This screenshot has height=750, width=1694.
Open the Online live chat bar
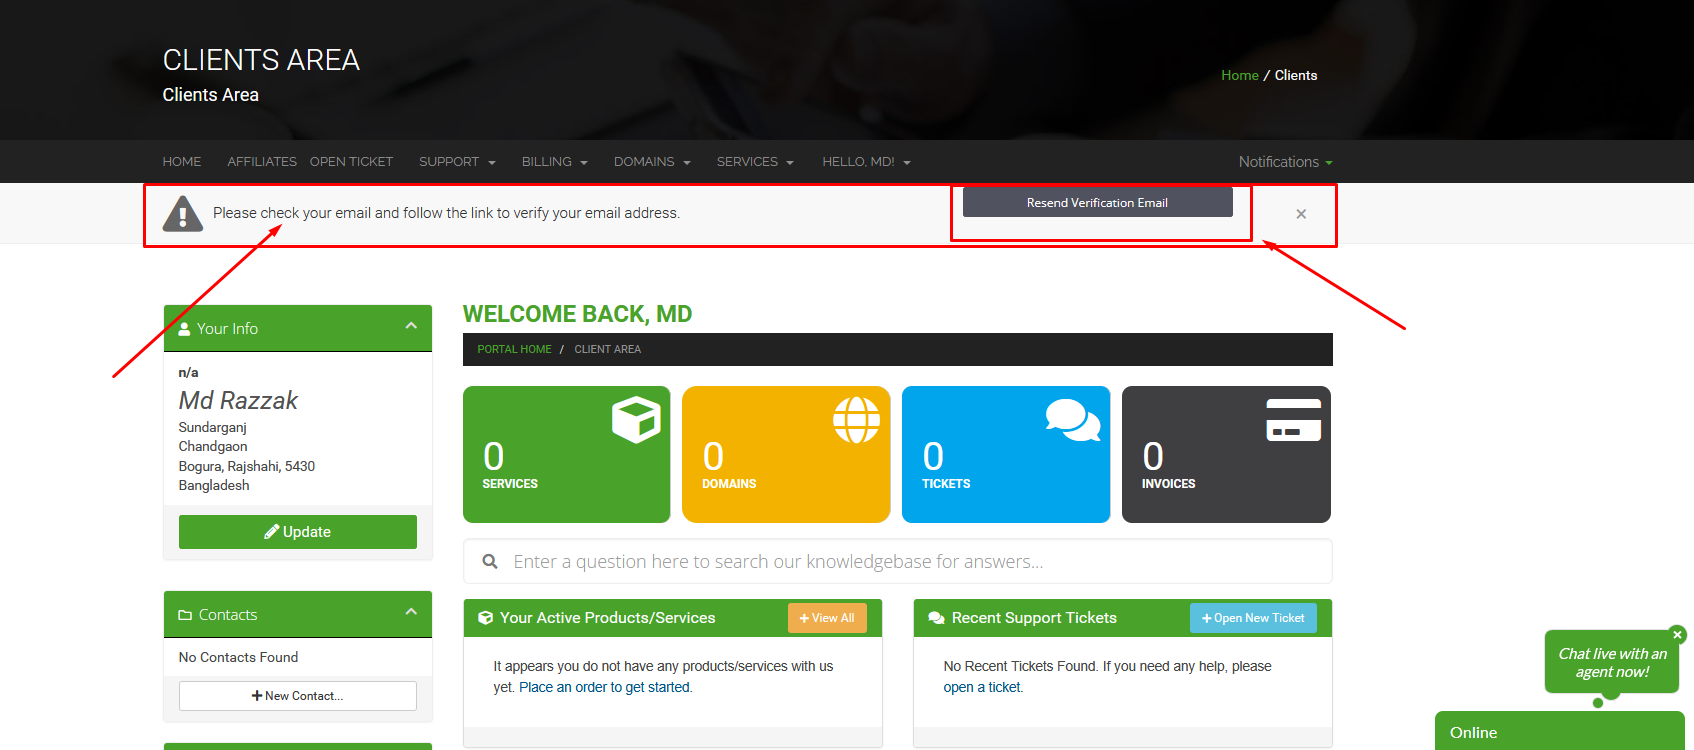(x=1558, y=732)
